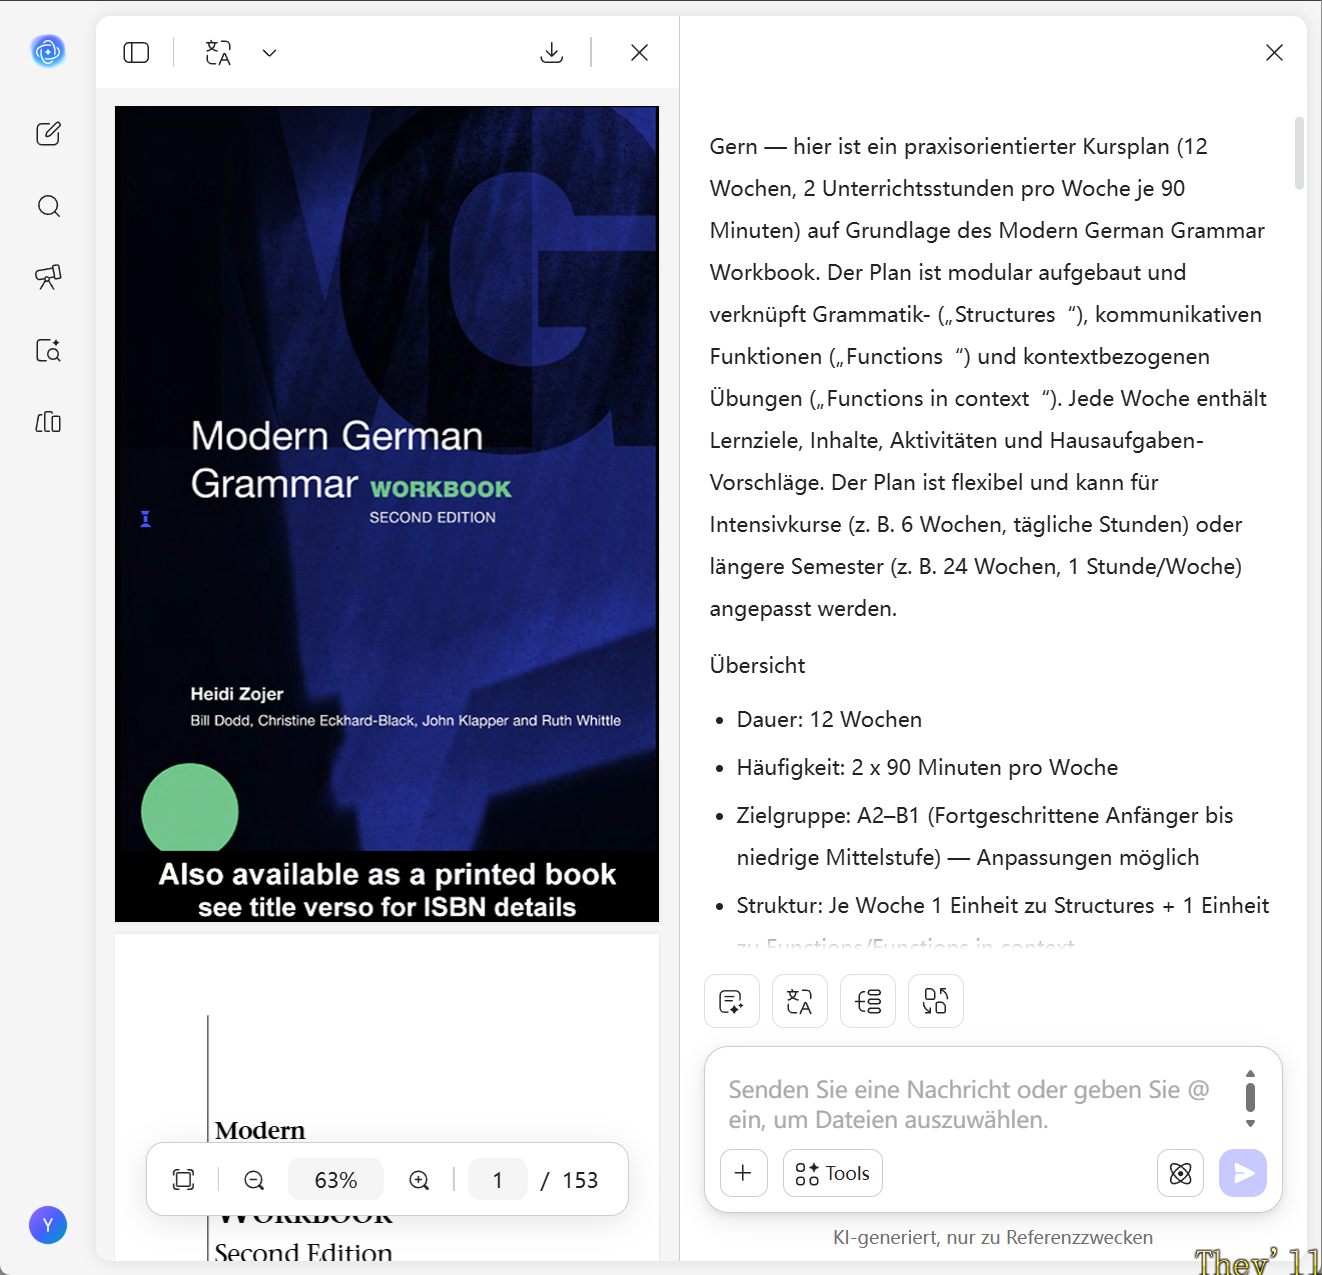
Task: Click the 'KI-generiert, nur zu Referenzzwecken' notice
Action: point(993,1237)
